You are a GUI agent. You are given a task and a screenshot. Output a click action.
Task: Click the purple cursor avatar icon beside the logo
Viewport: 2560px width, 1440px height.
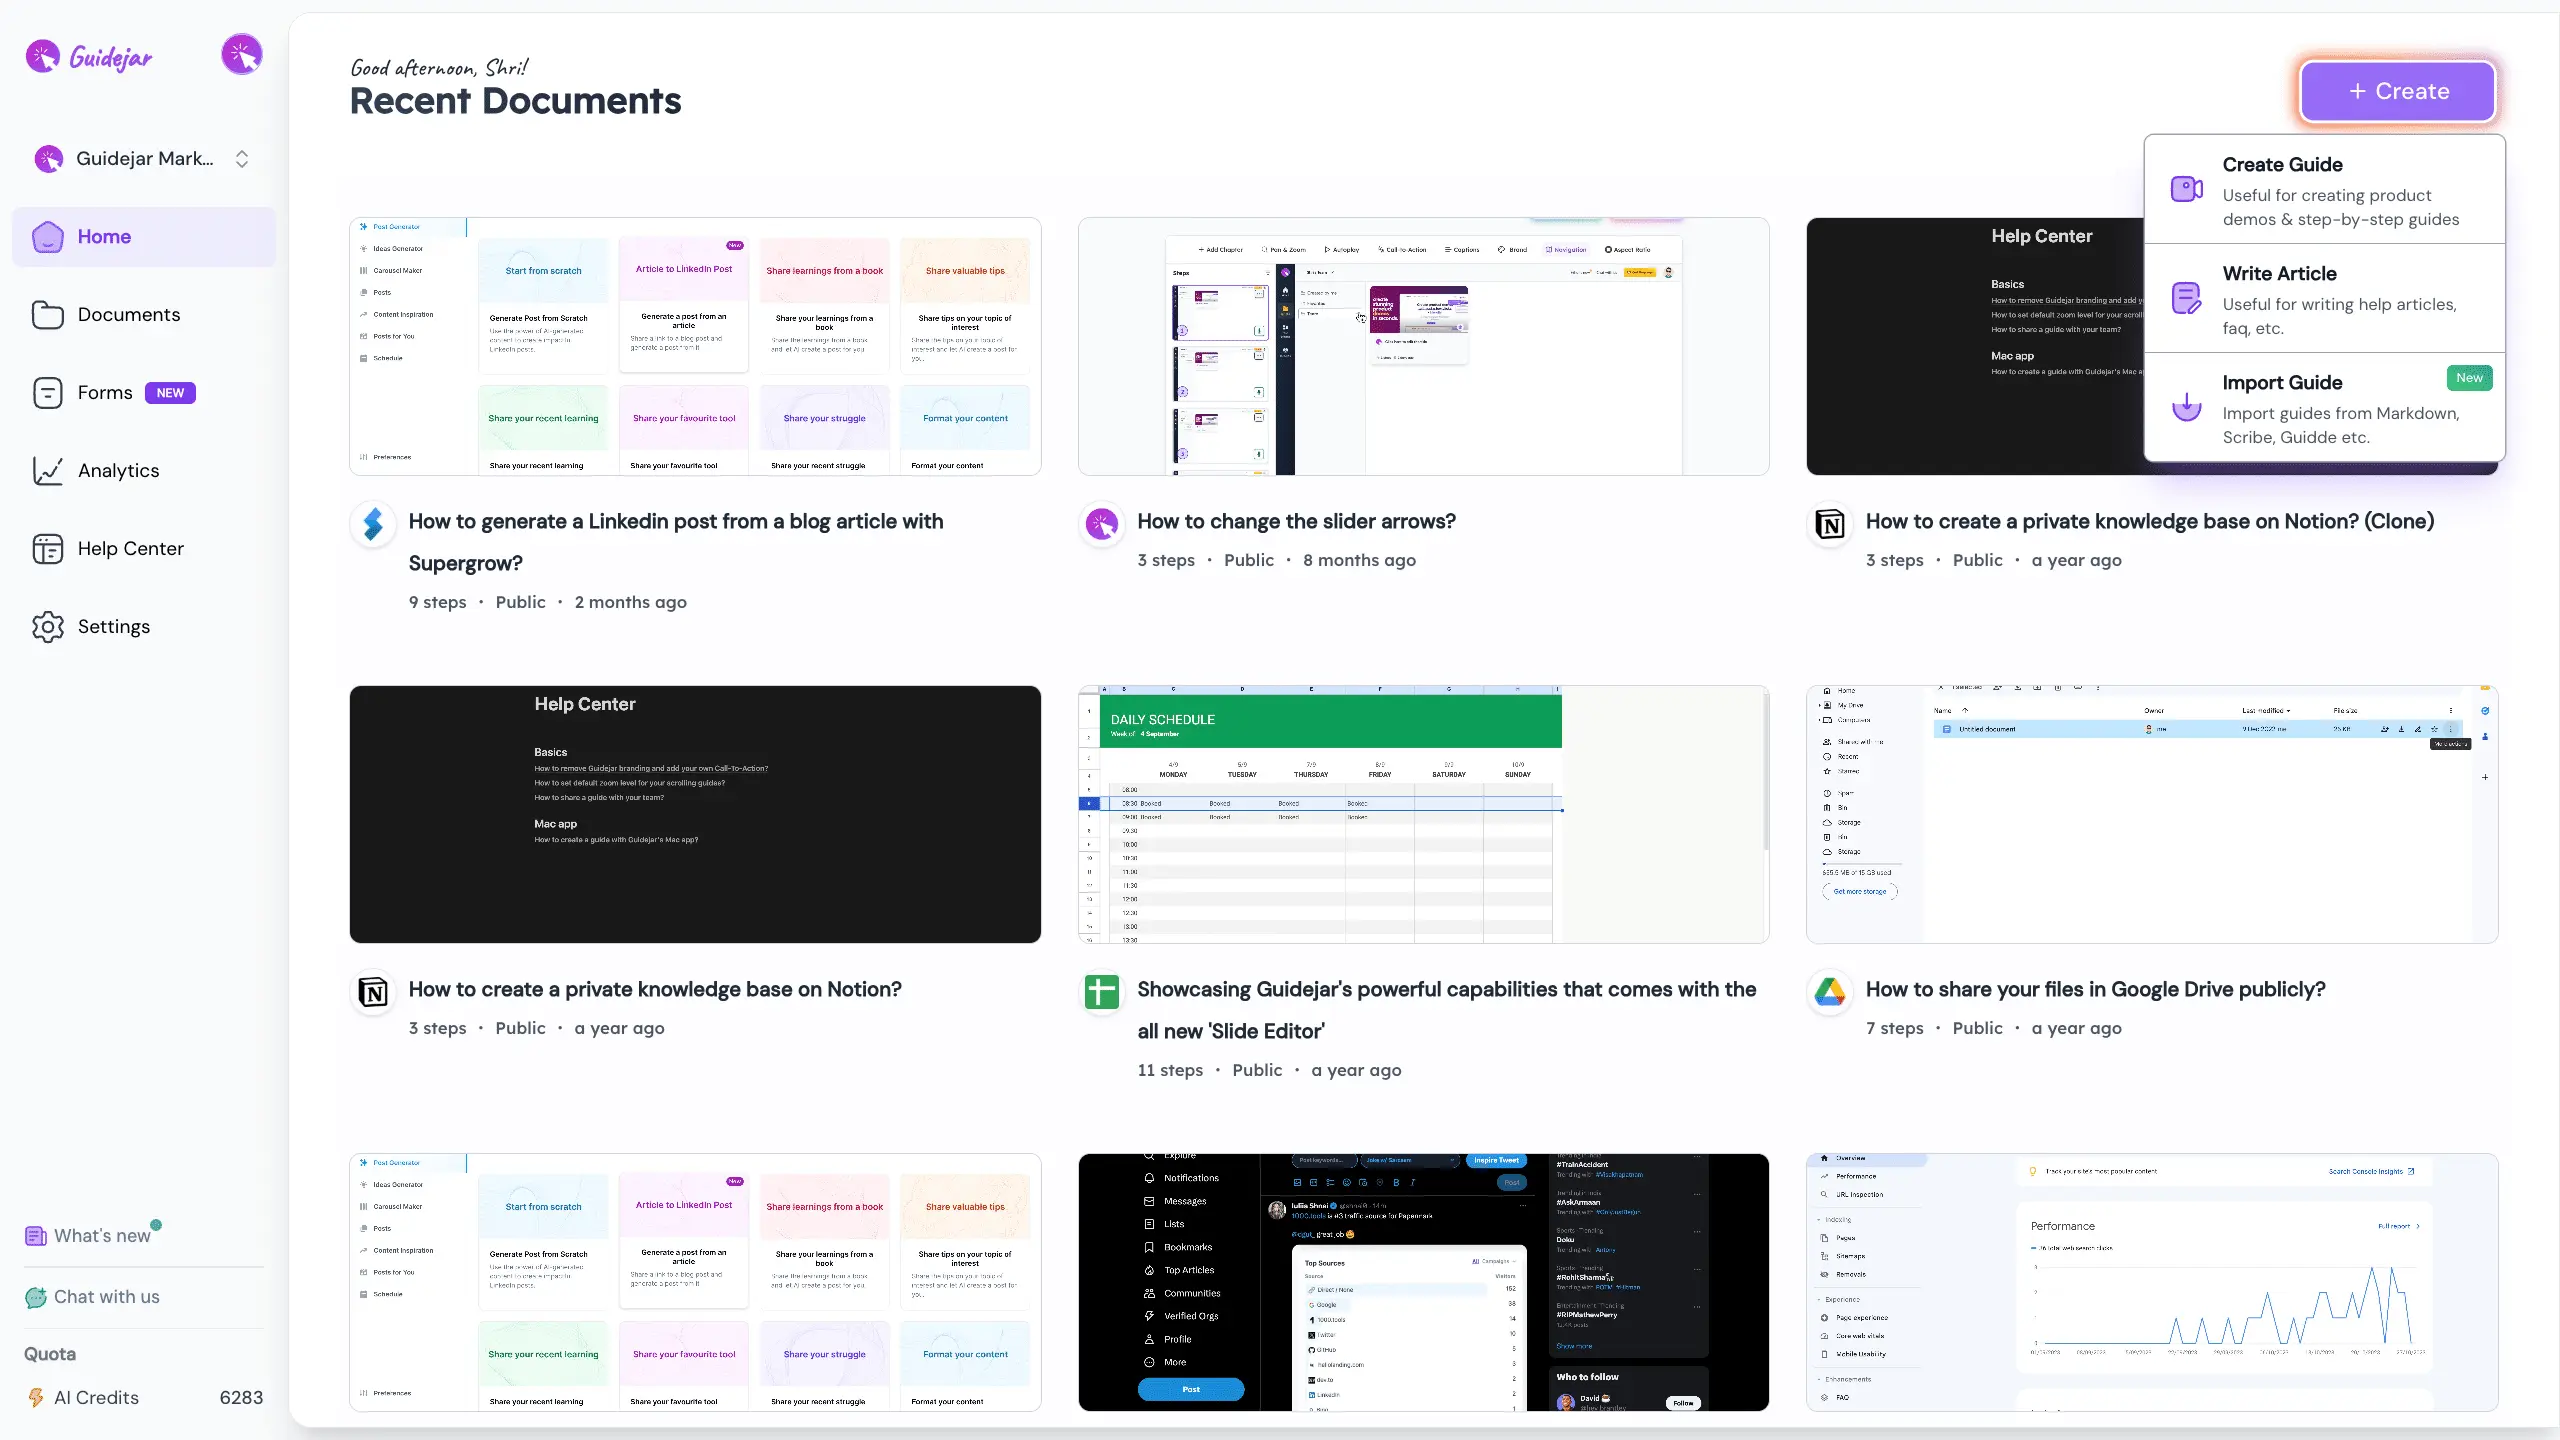(242, 55)
